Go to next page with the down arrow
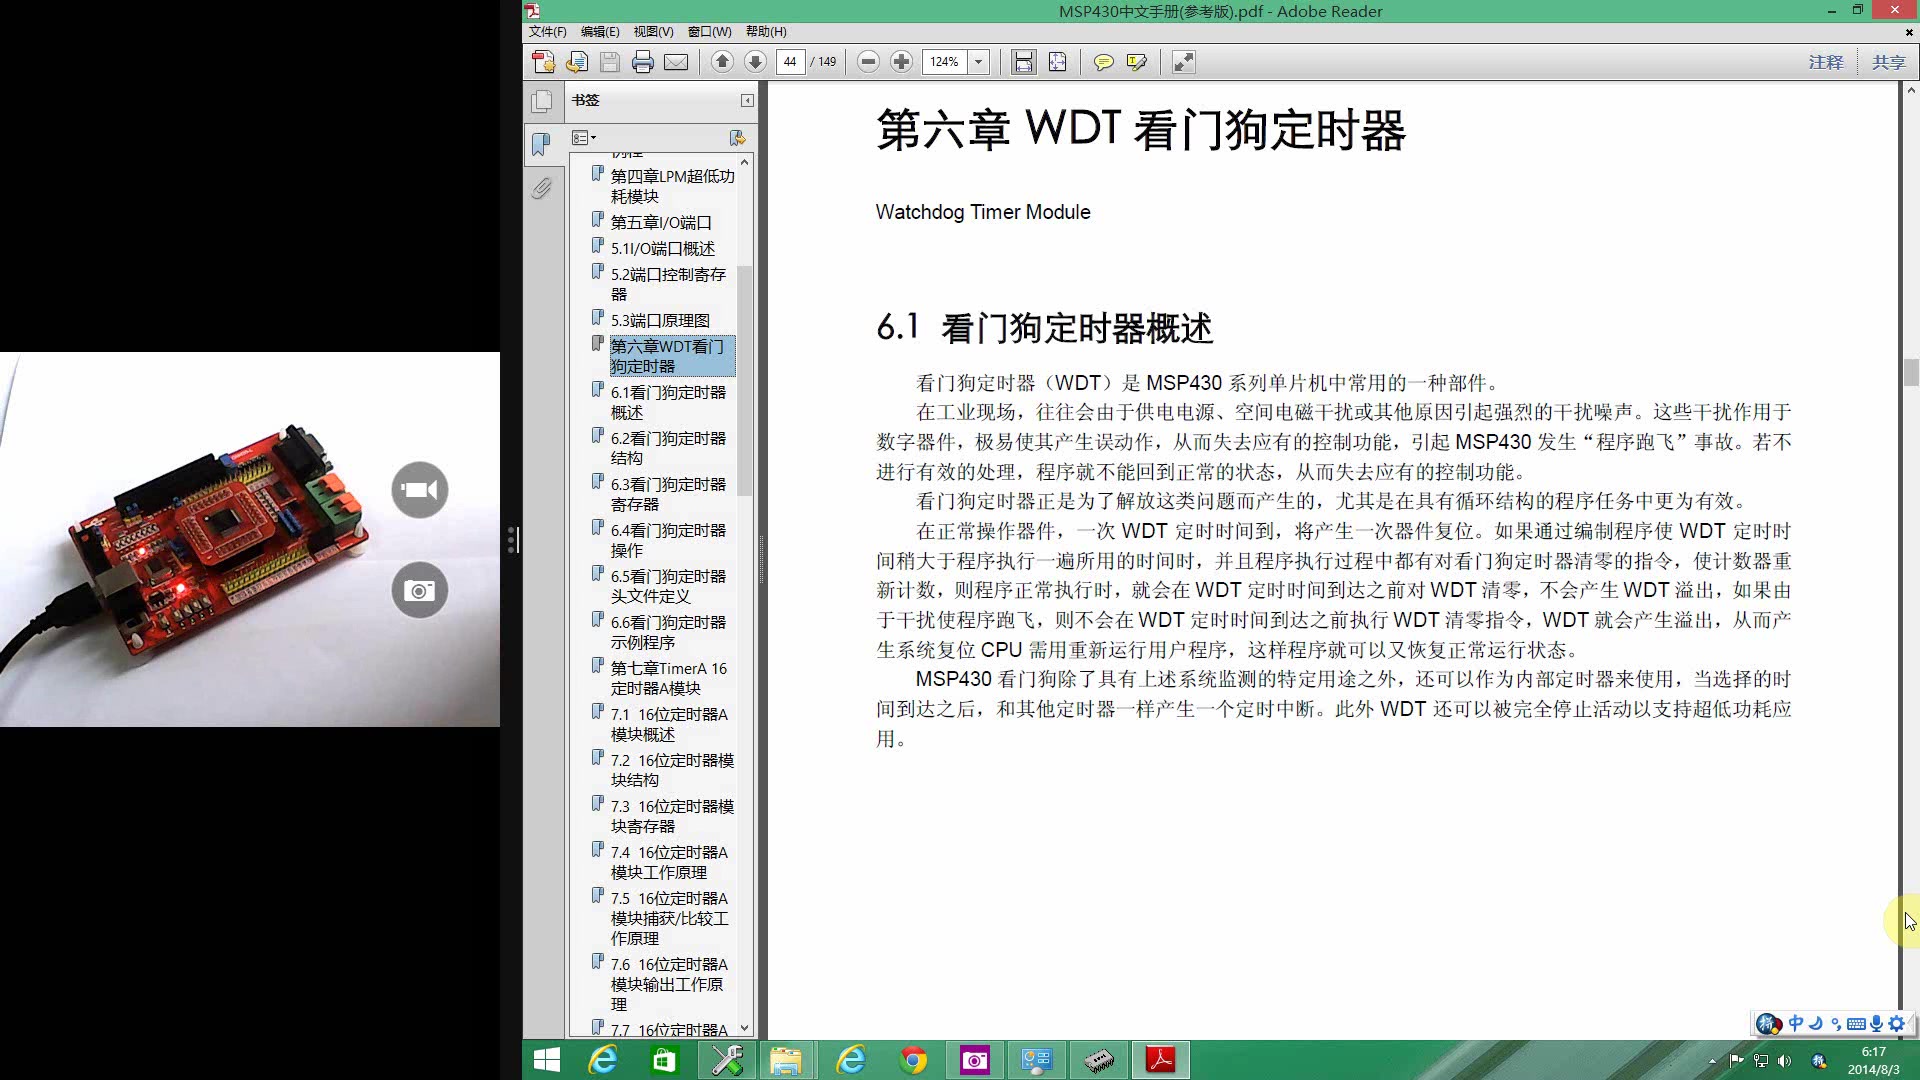This screenshot has height=1080, width=1920. [756, 62]
